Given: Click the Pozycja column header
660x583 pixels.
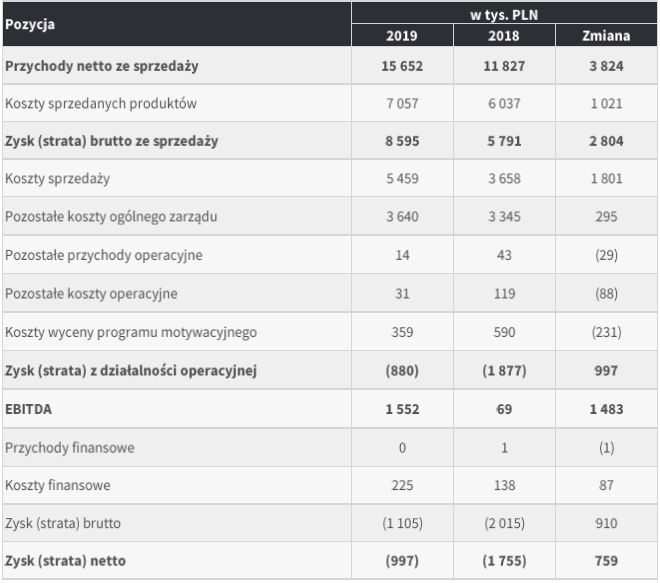Looking at the screenshot, I should (30, 22).
